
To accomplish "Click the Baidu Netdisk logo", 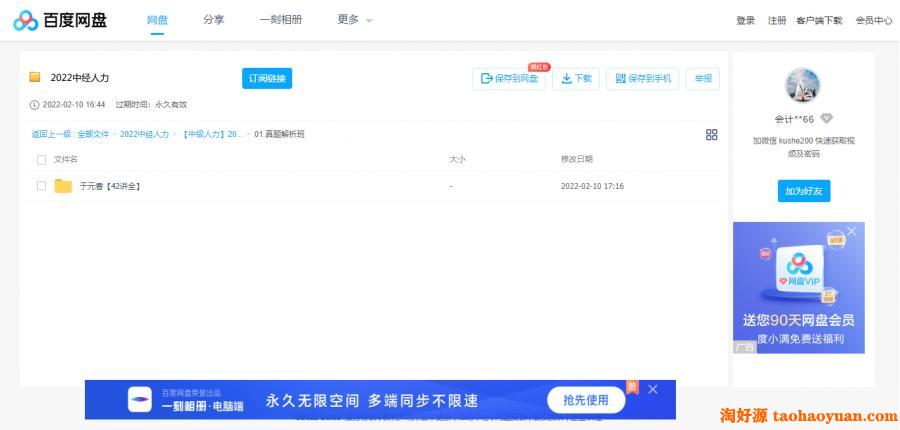I will pyautogui.click(x=60, y=20).
